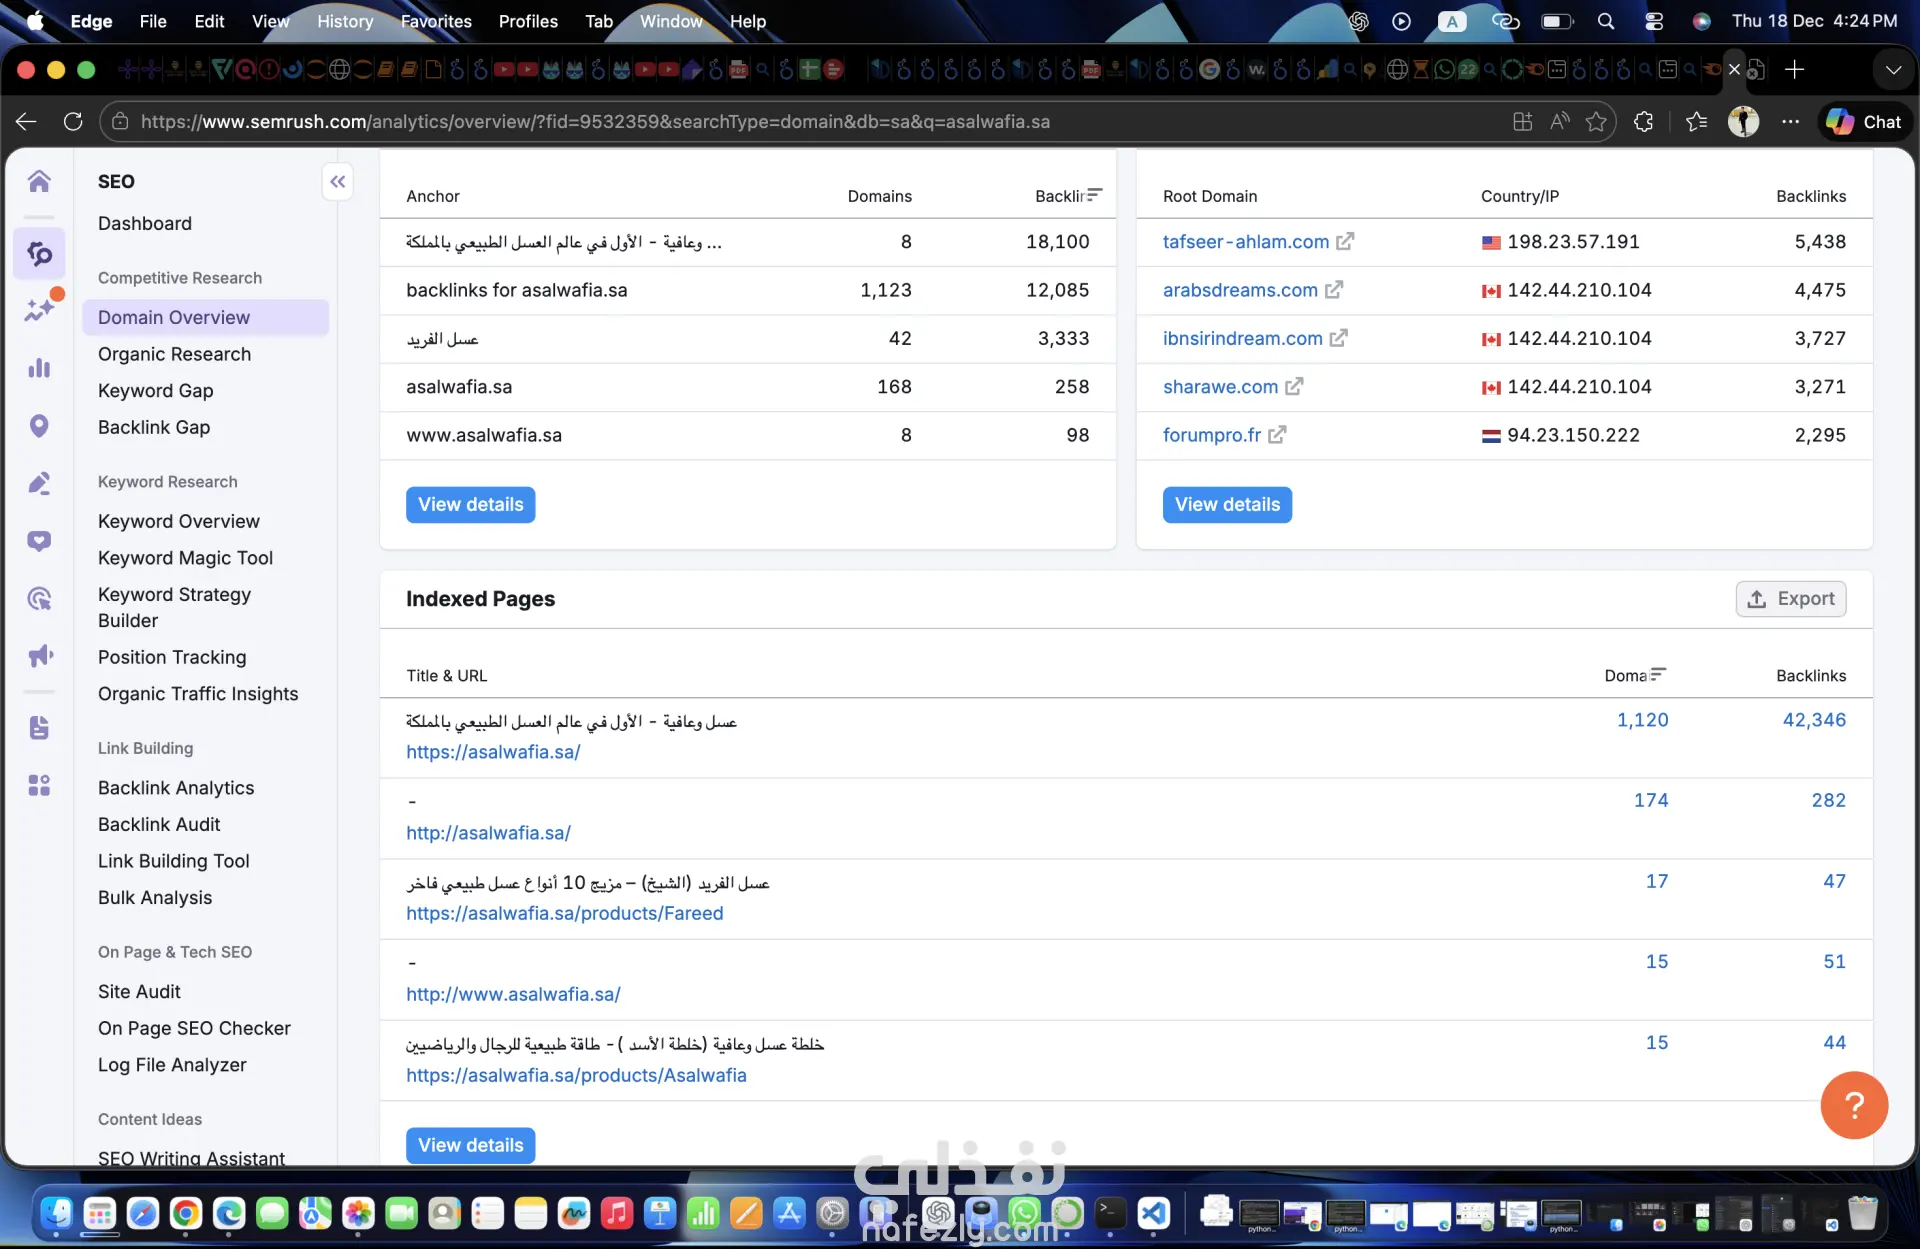
Task: Open Edge Copilot Chat button
Action: [x=1863, y=122]
